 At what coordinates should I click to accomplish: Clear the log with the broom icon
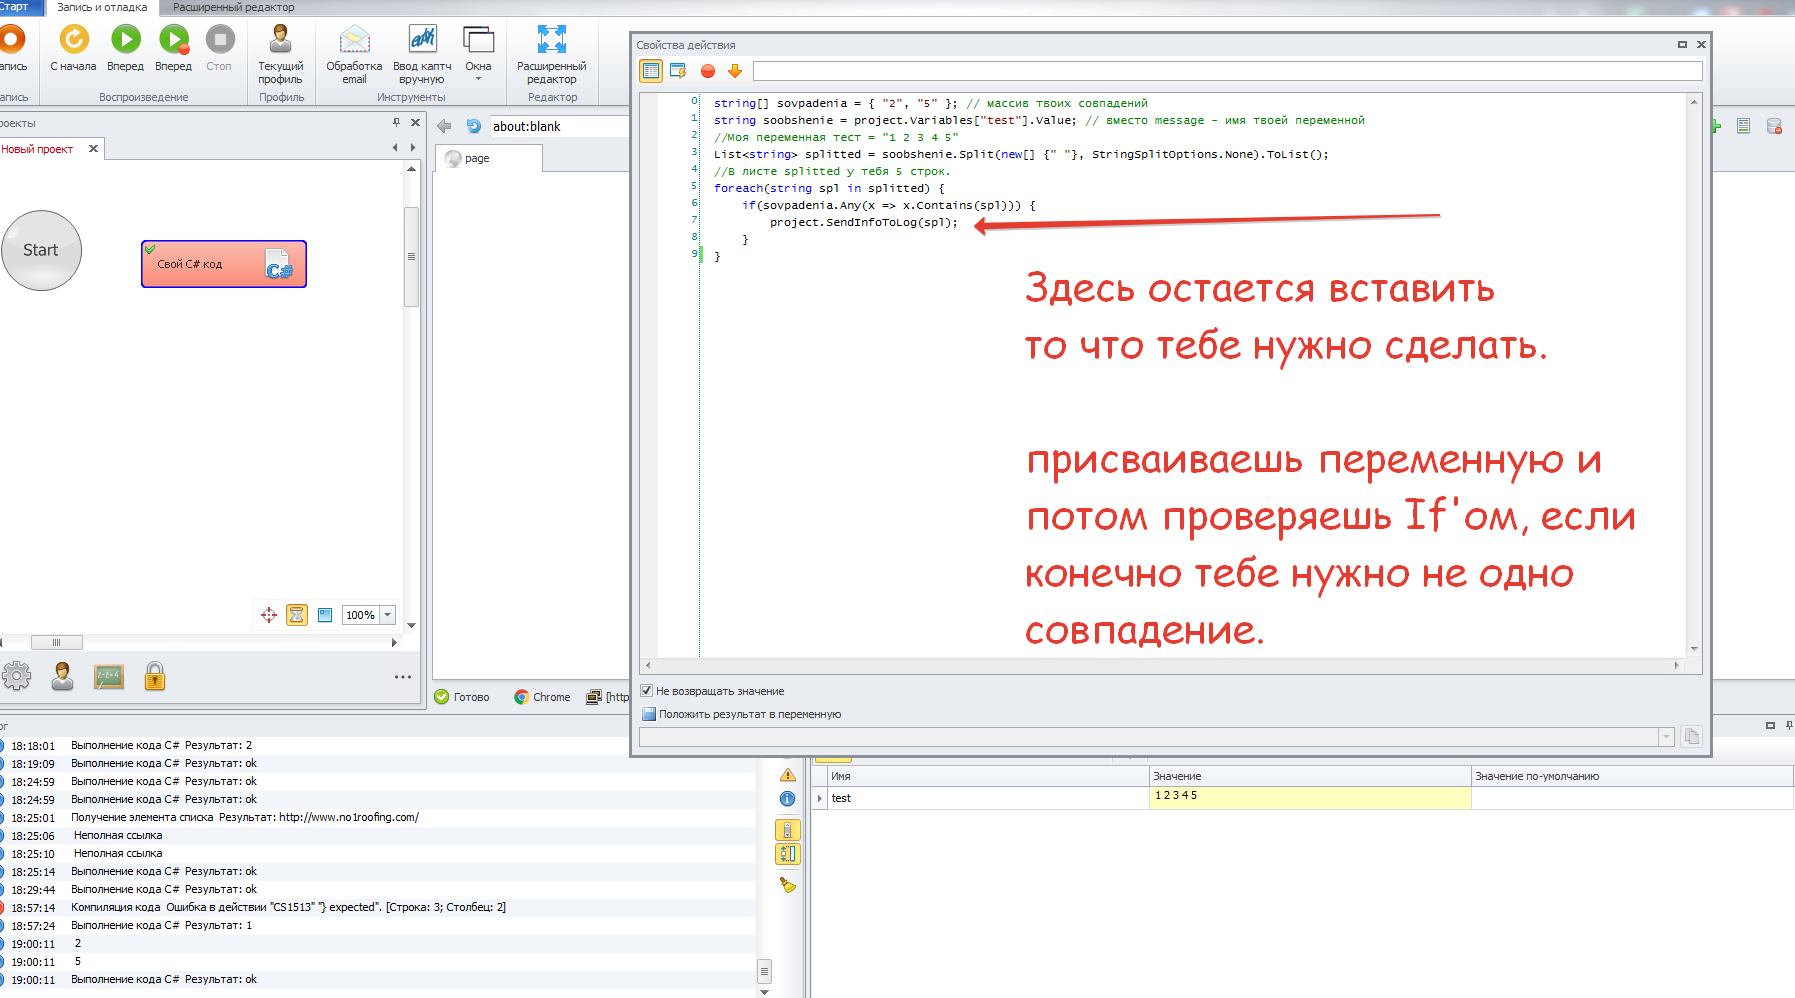[788, 885]
